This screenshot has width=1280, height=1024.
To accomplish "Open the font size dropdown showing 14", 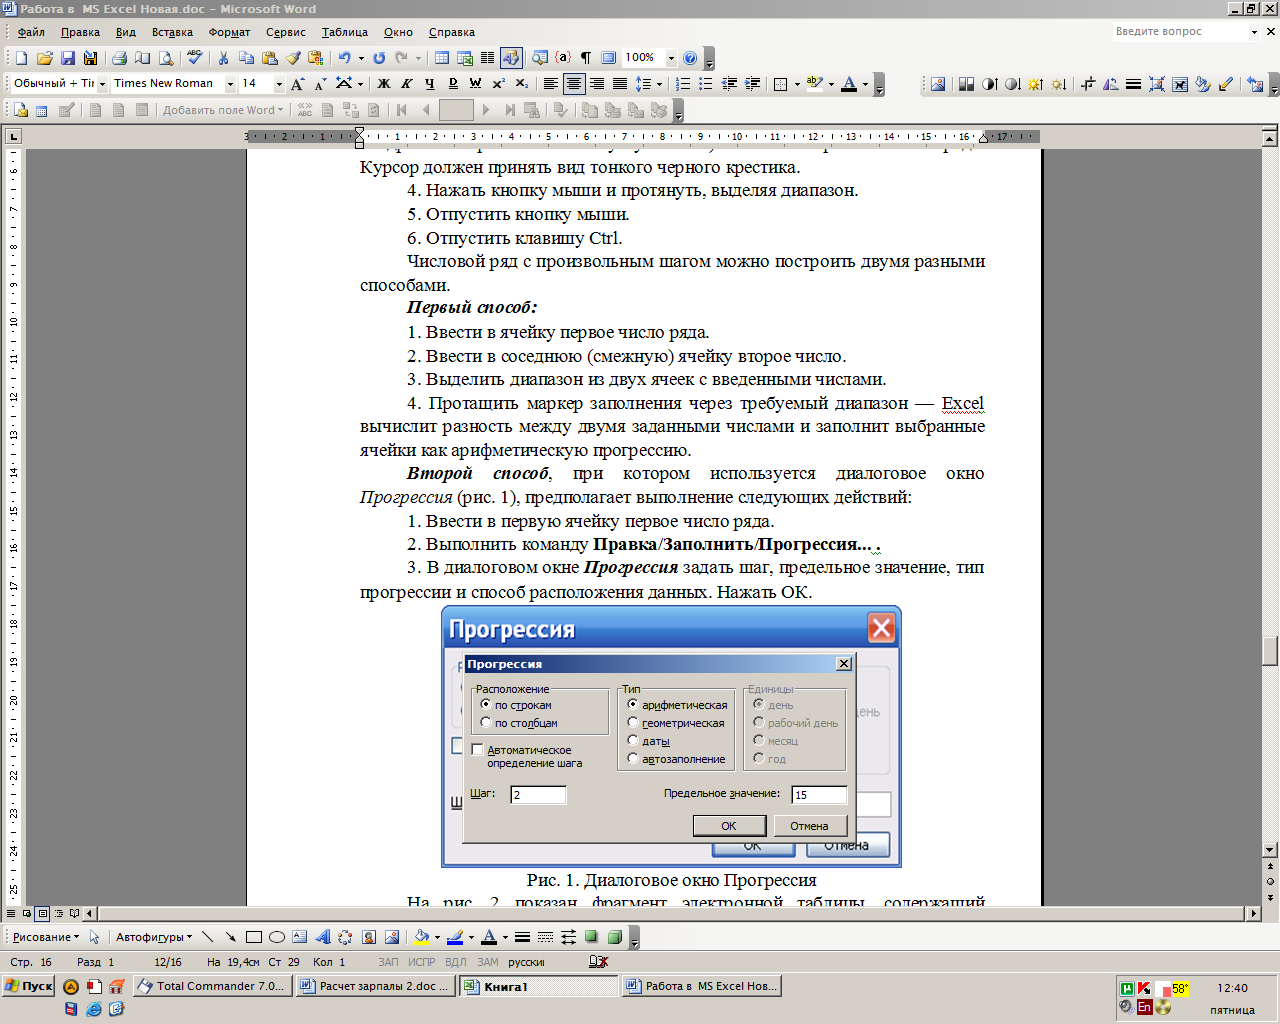I will (279, 84).
